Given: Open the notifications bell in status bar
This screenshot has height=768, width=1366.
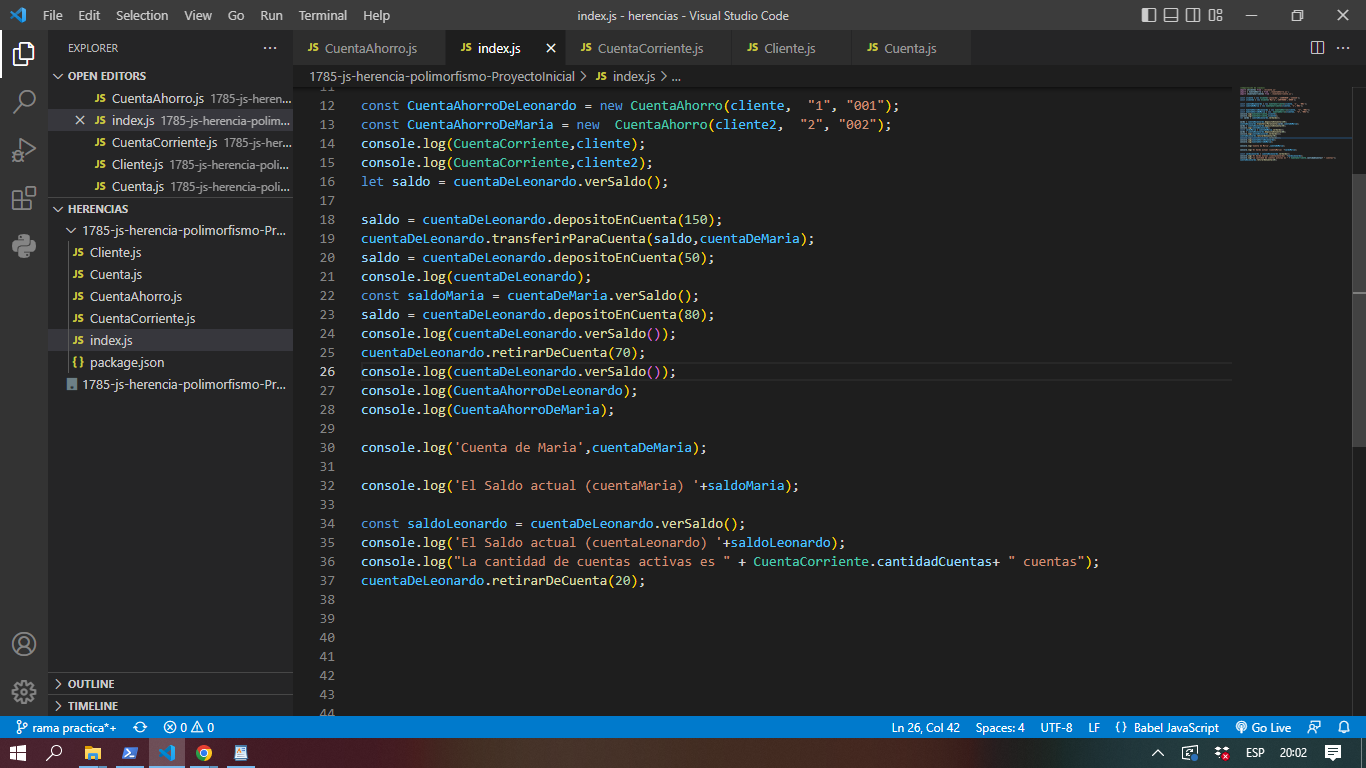Looking at the screenshot, I should pos(1345,727).
